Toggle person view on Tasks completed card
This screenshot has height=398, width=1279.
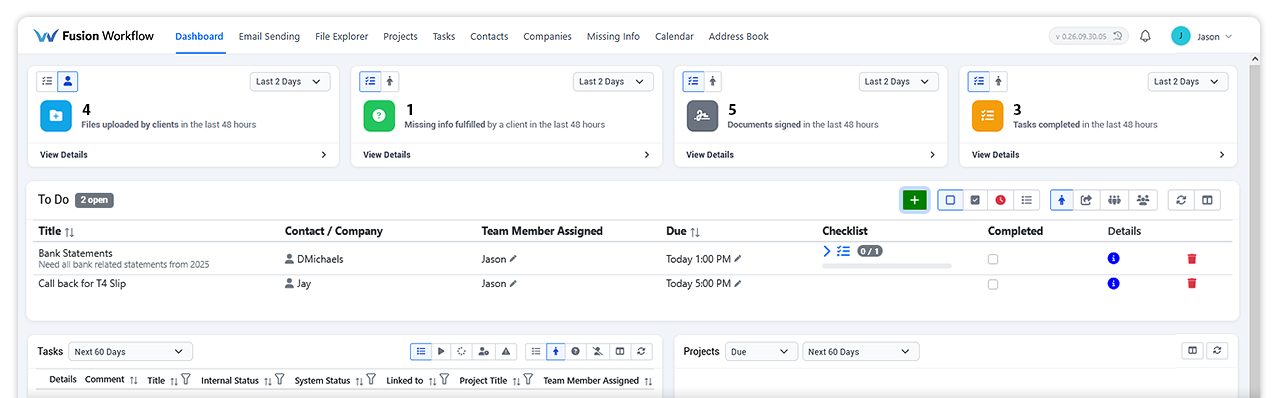(x=999, y=82)
